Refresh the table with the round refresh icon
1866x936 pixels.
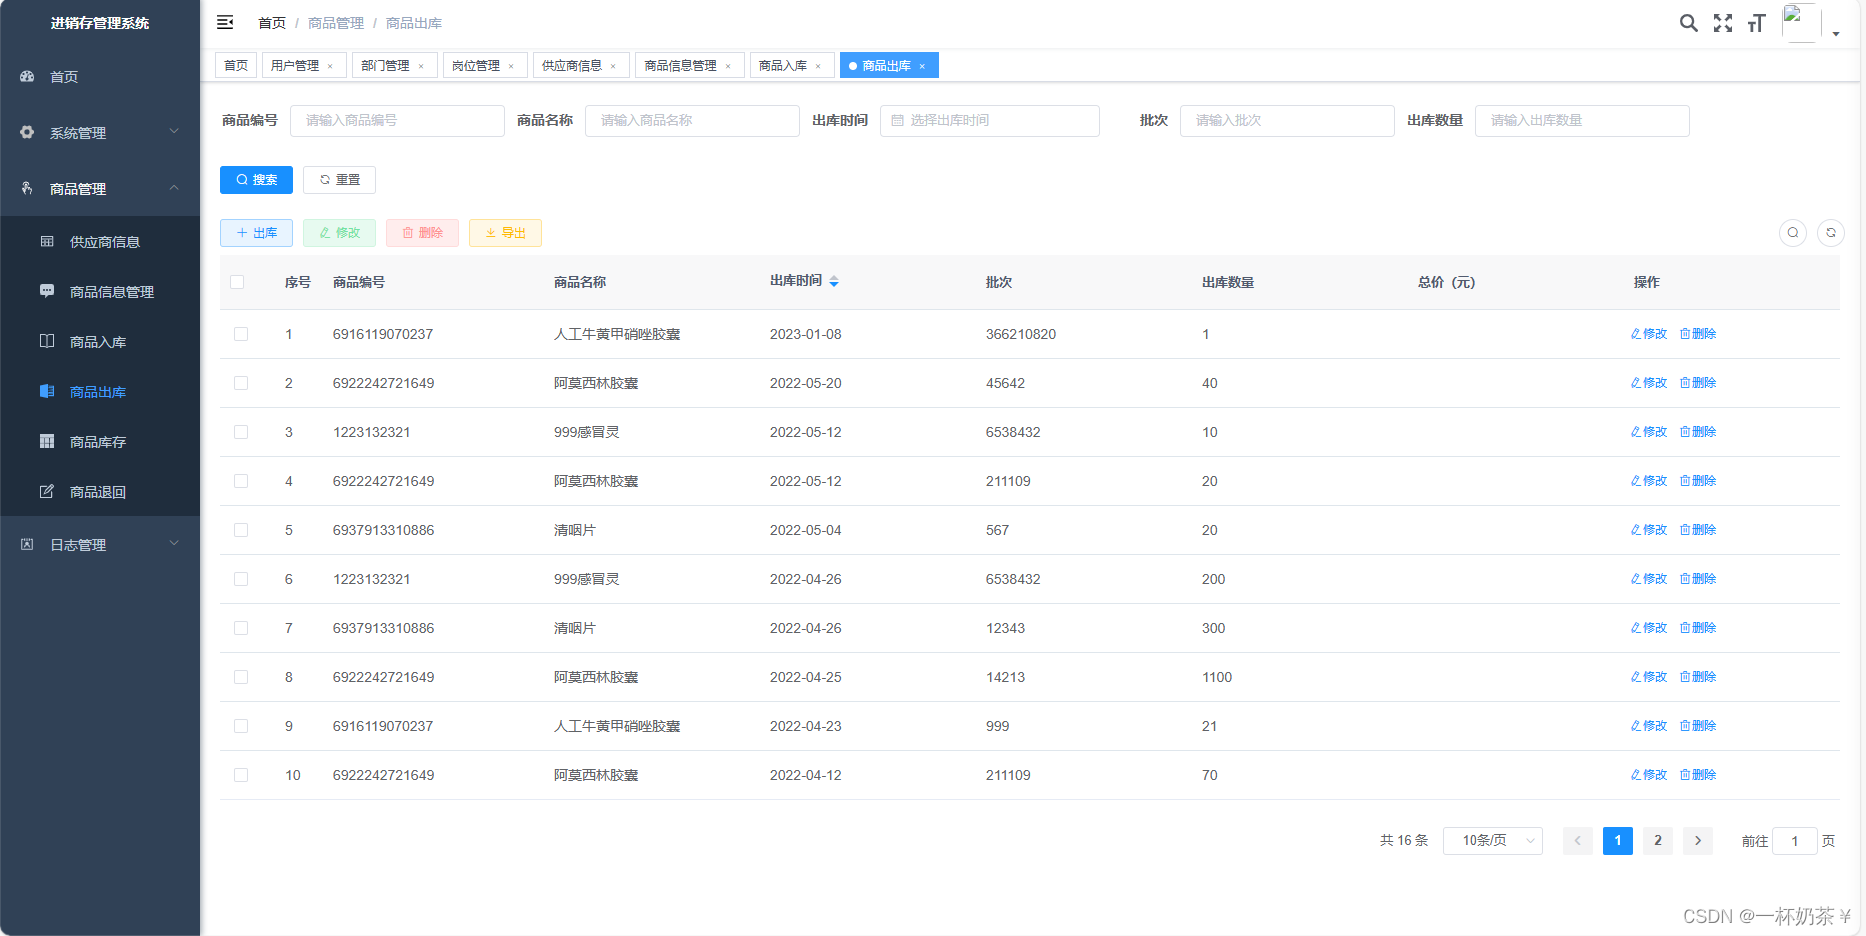coord(1831,233)
